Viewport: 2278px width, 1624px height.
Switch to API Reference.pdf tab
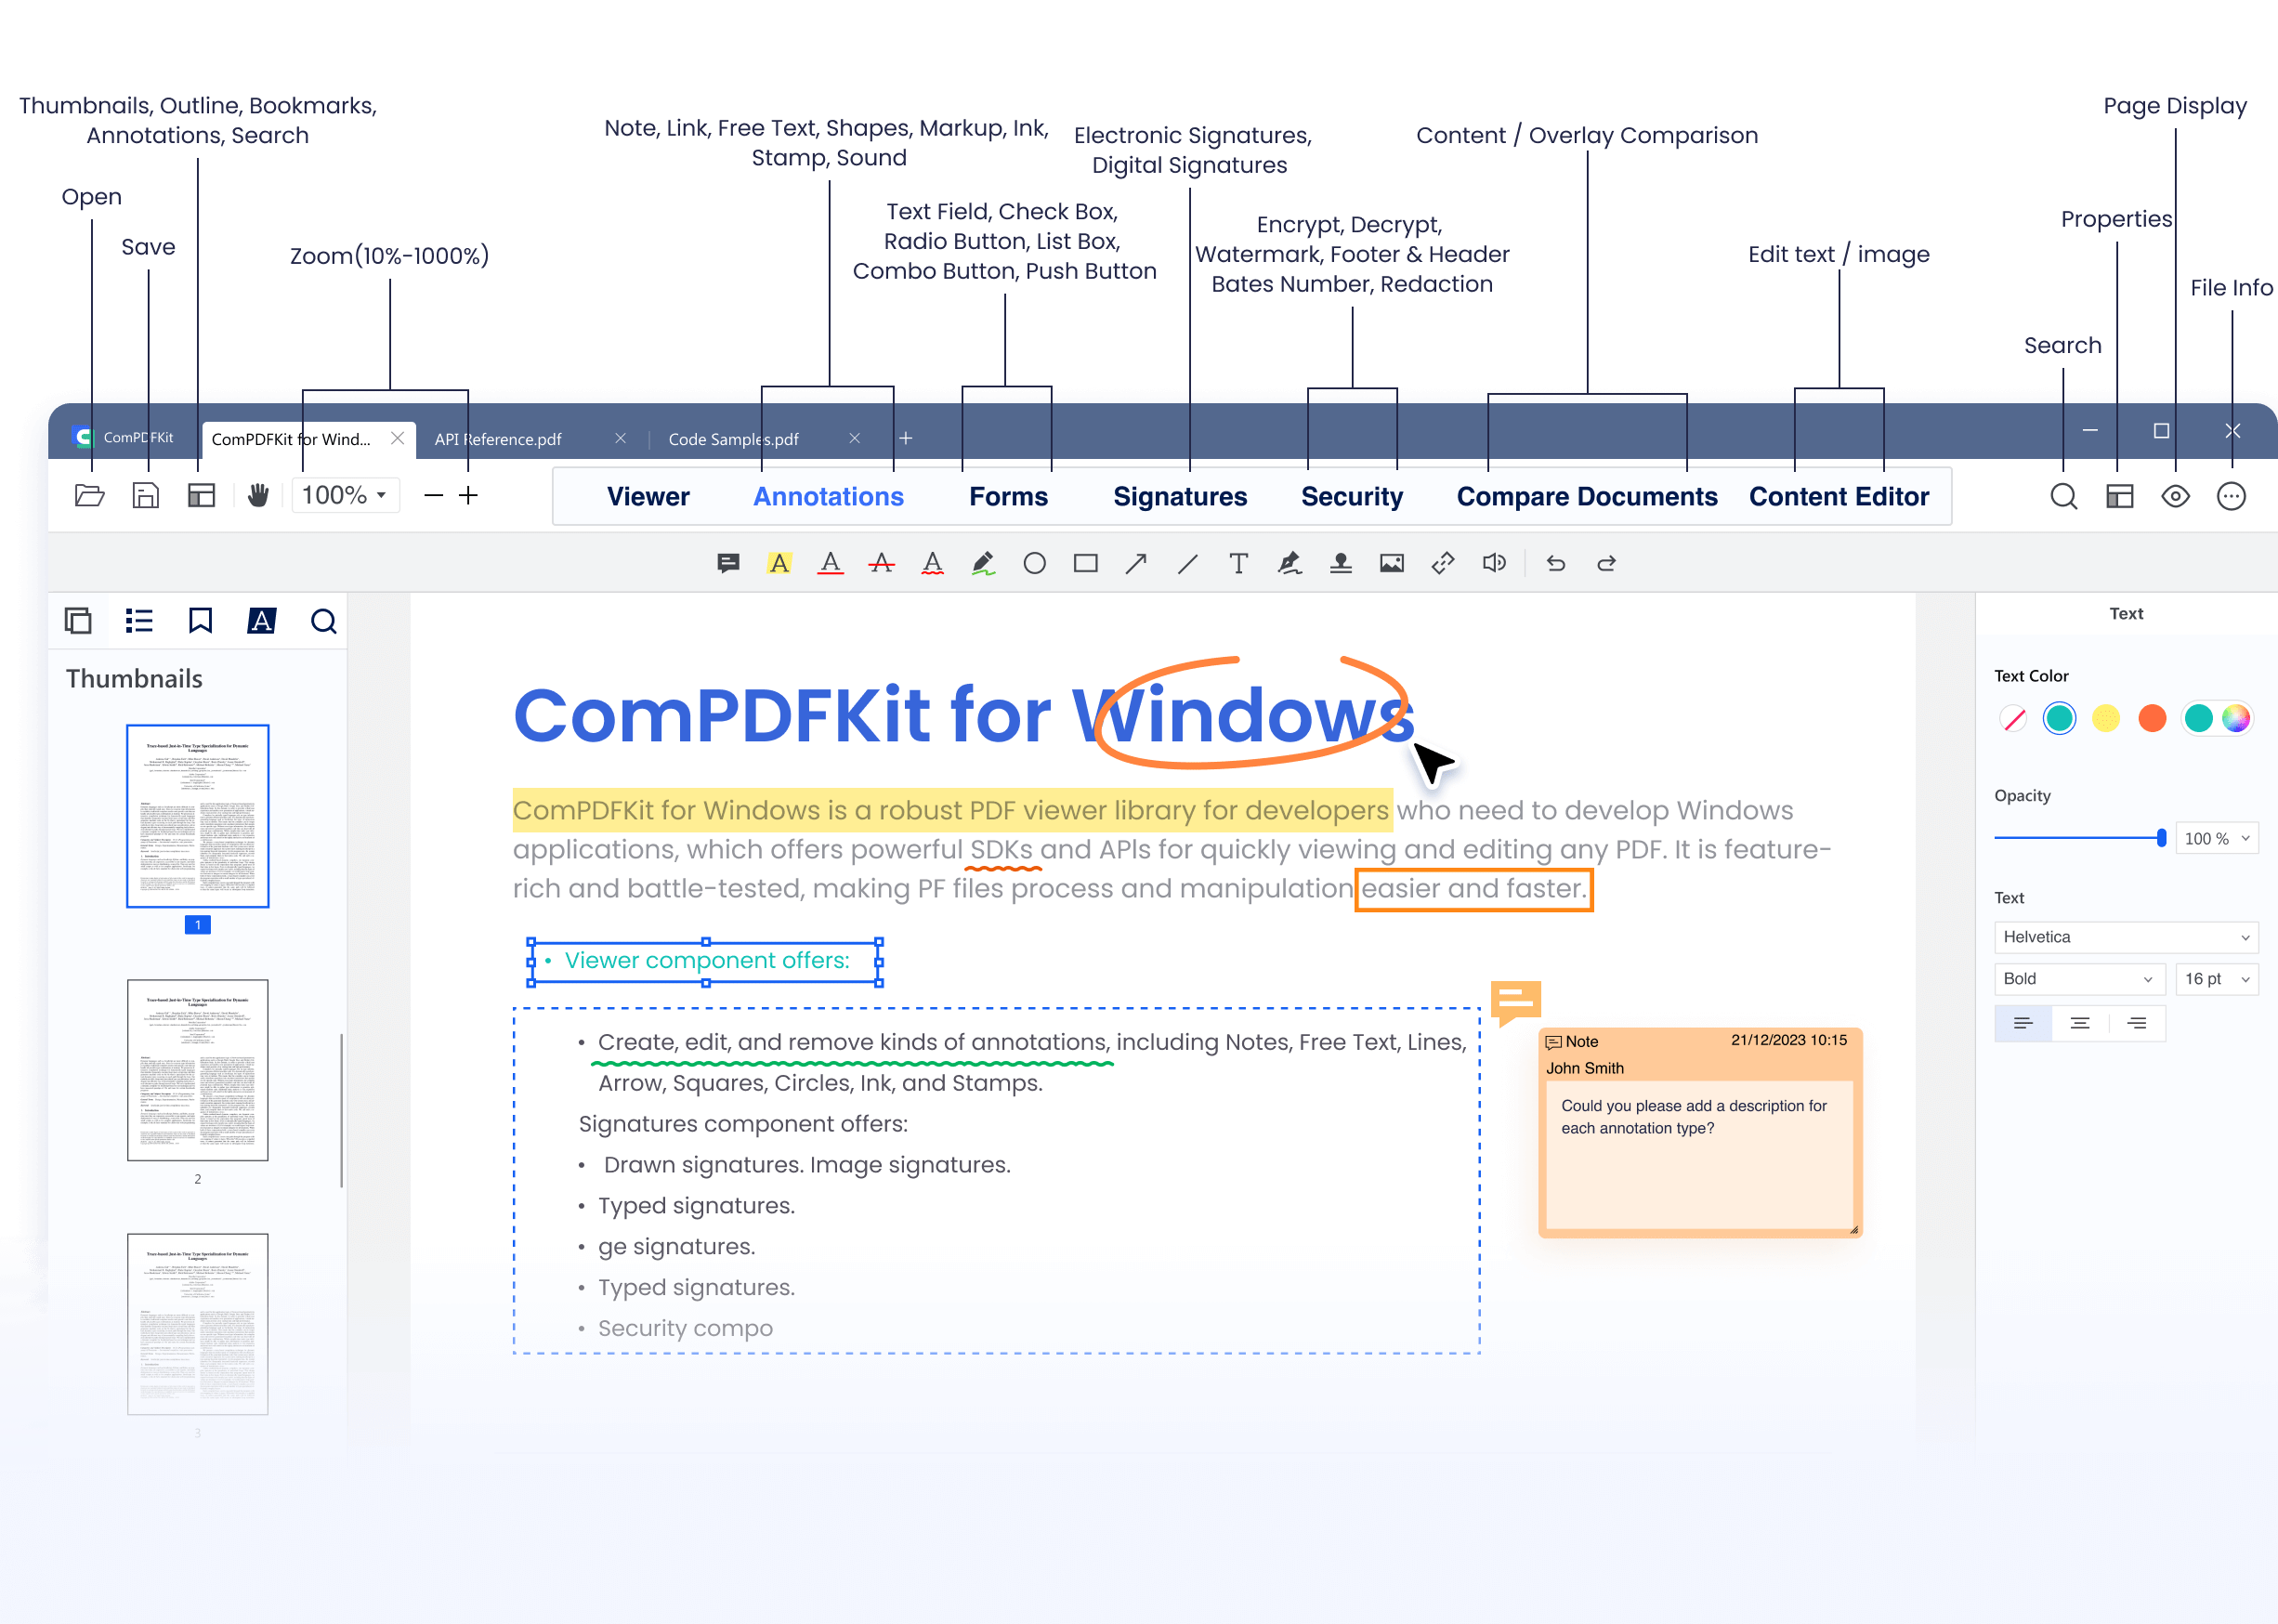[498, 439]
